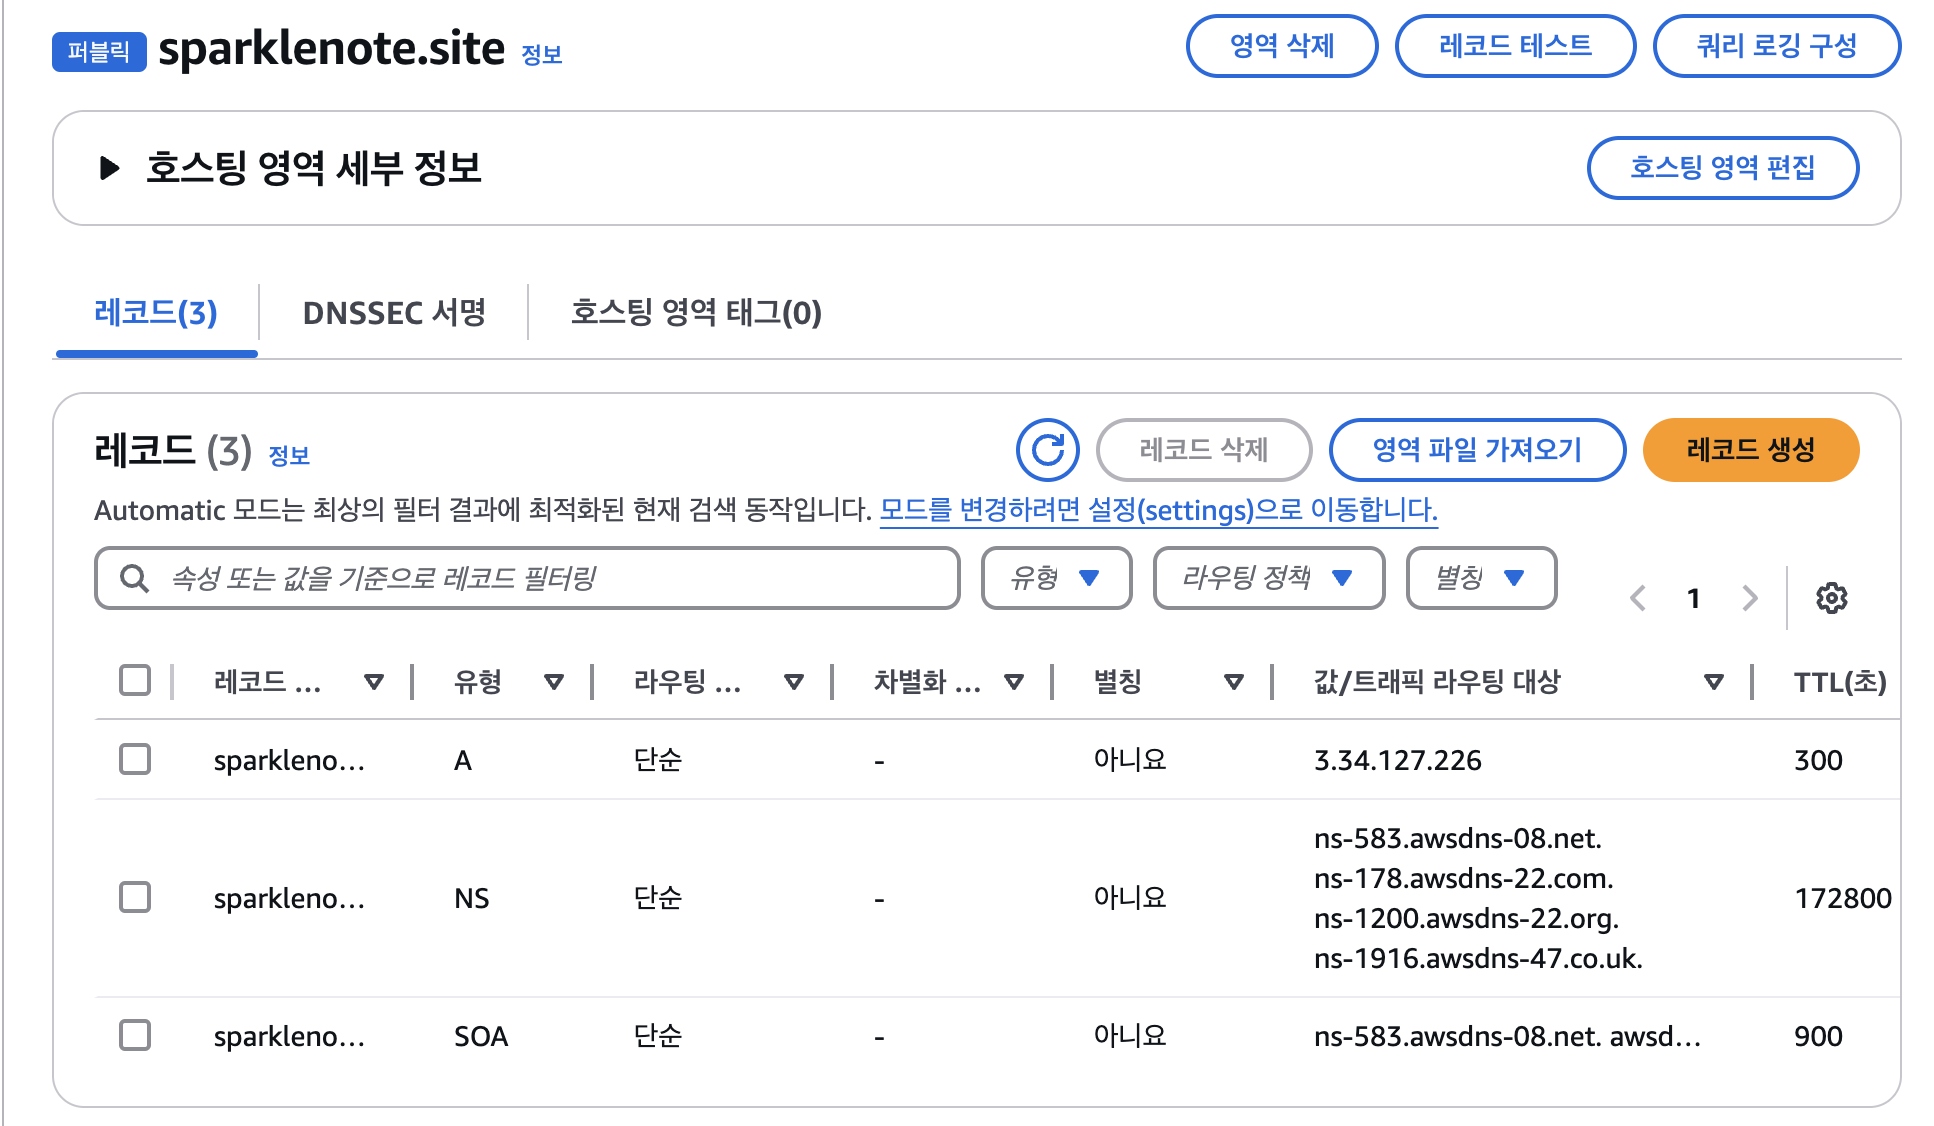Open the 라우팅 정책 filter dropdown
This screenshot has height=1126, width=1934.
[x=1268, y=578]
